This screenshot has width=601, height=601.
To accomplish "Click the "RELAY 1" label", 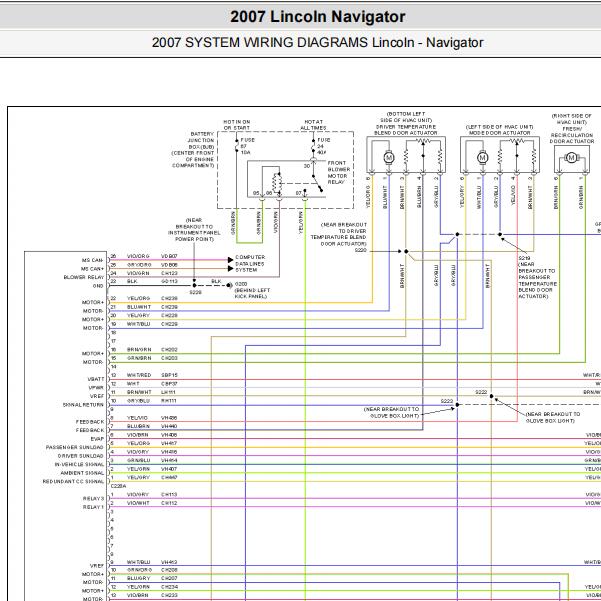I will point(94,507).
